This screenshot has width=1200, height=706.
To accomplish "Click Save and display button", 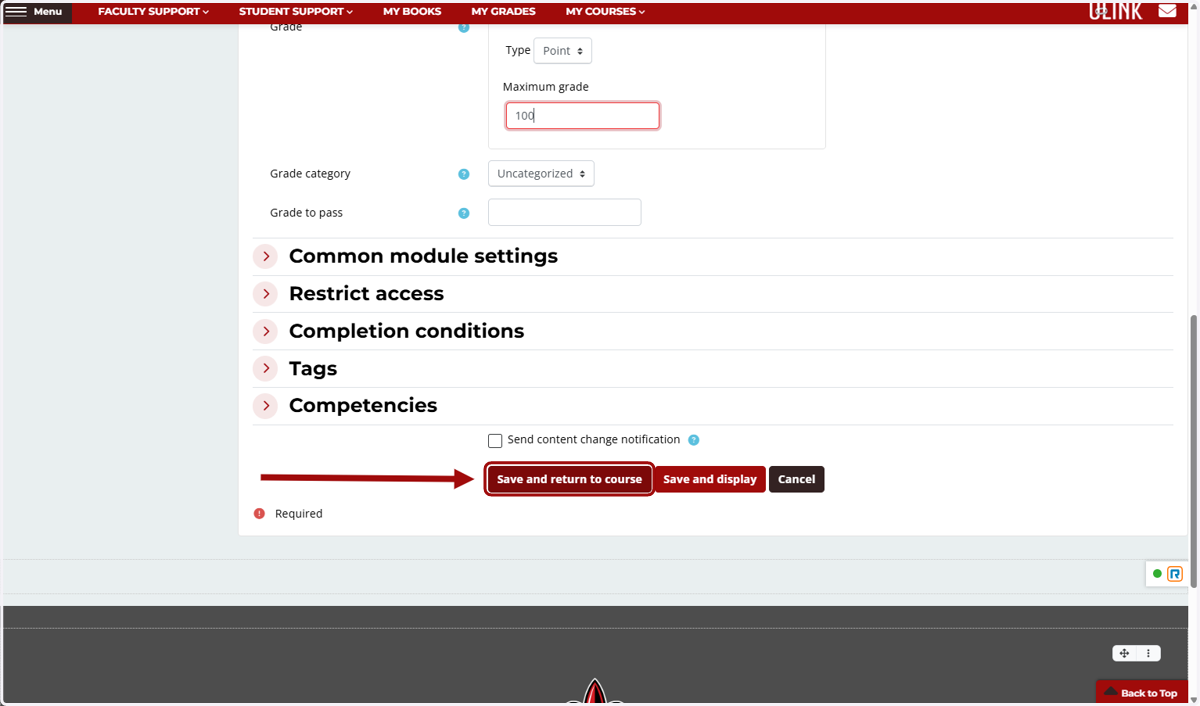I will point(710,479).
